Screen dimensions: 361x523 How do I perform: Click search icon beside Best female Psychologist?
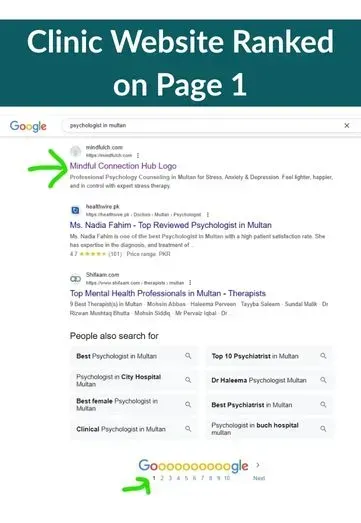(188, 405)
